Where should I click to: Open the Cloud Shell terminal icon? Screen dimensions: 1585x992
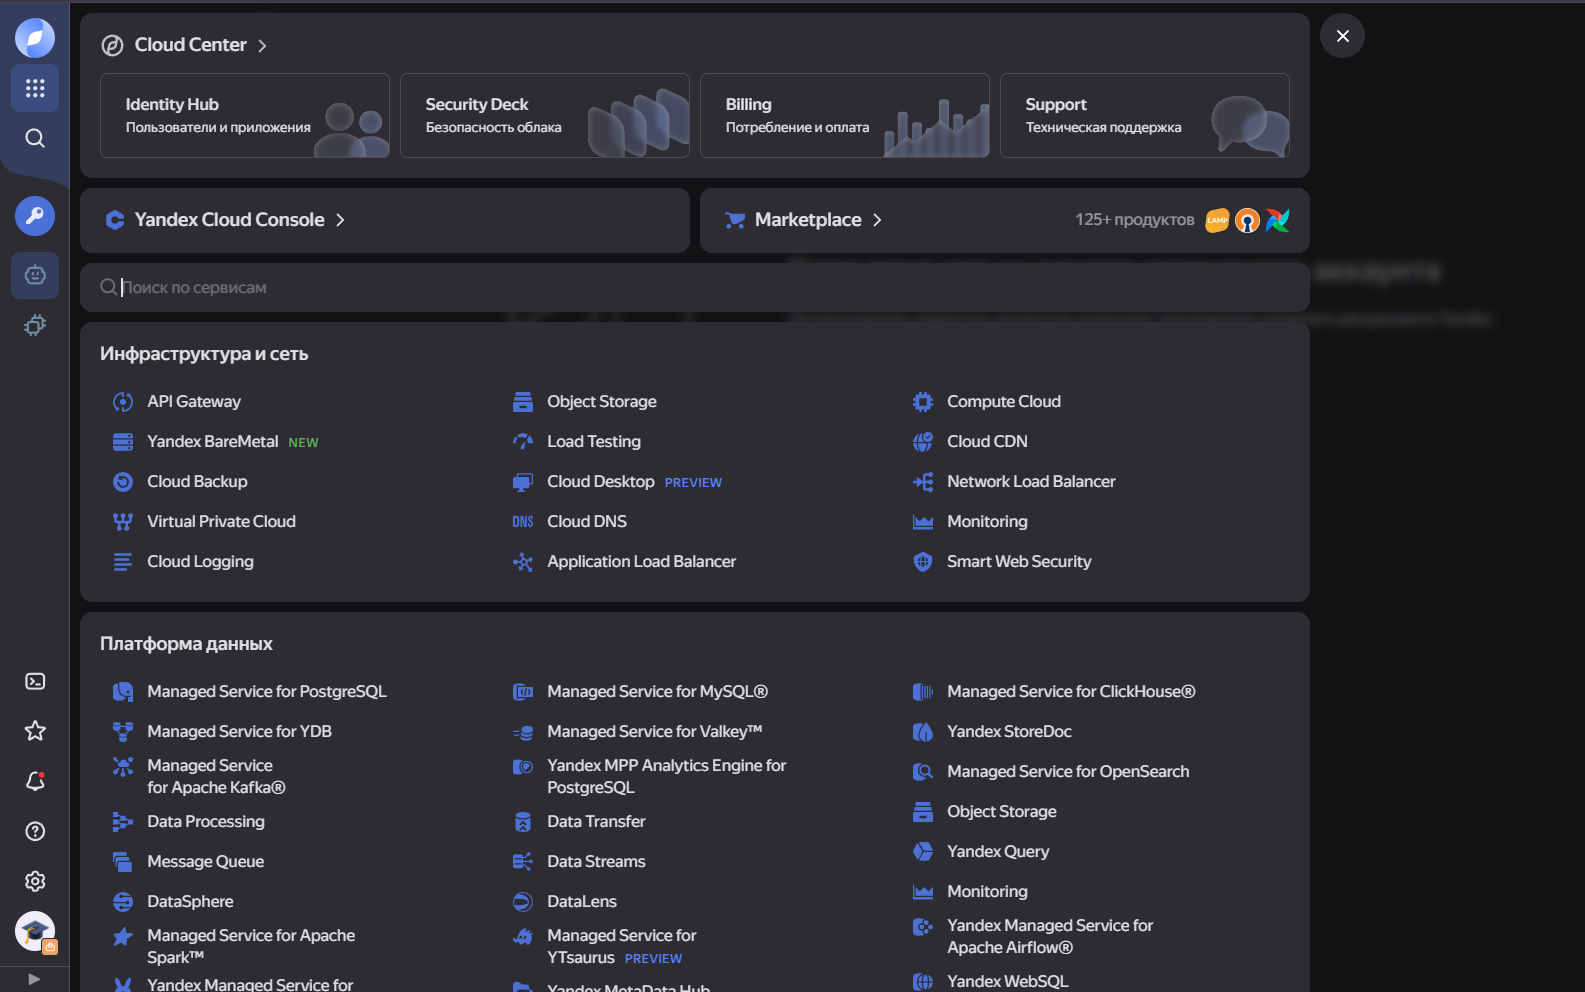(x=35, y=681)
